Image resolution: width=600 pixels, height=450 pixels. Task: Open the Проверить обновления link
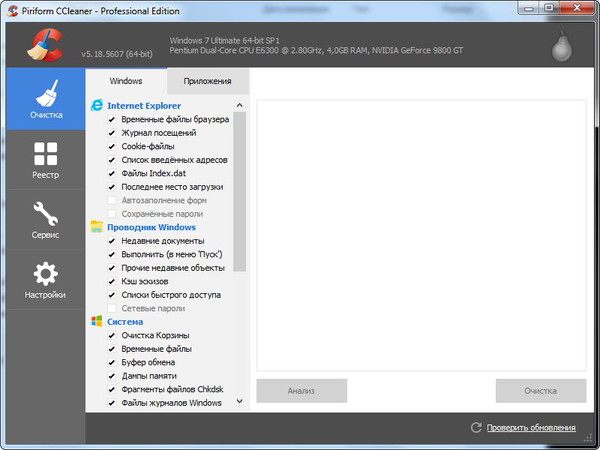click(531, 428)
